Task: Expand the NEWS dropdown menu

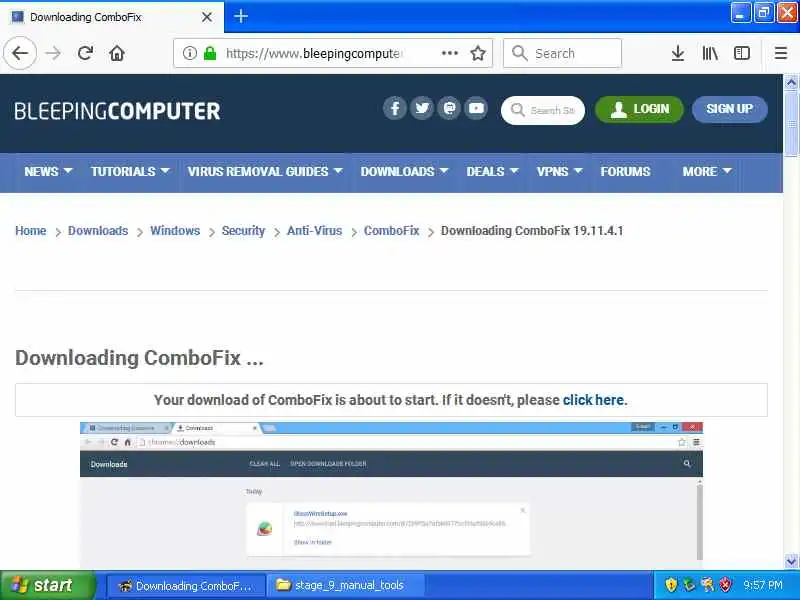Action: pos(48,172)
